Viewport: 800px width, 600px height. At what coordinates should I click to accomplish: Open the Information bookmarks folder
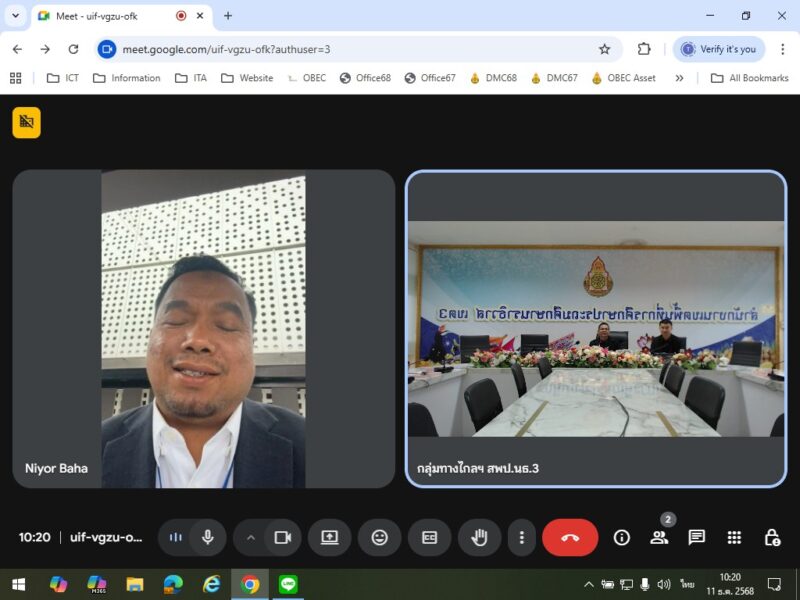127,78
